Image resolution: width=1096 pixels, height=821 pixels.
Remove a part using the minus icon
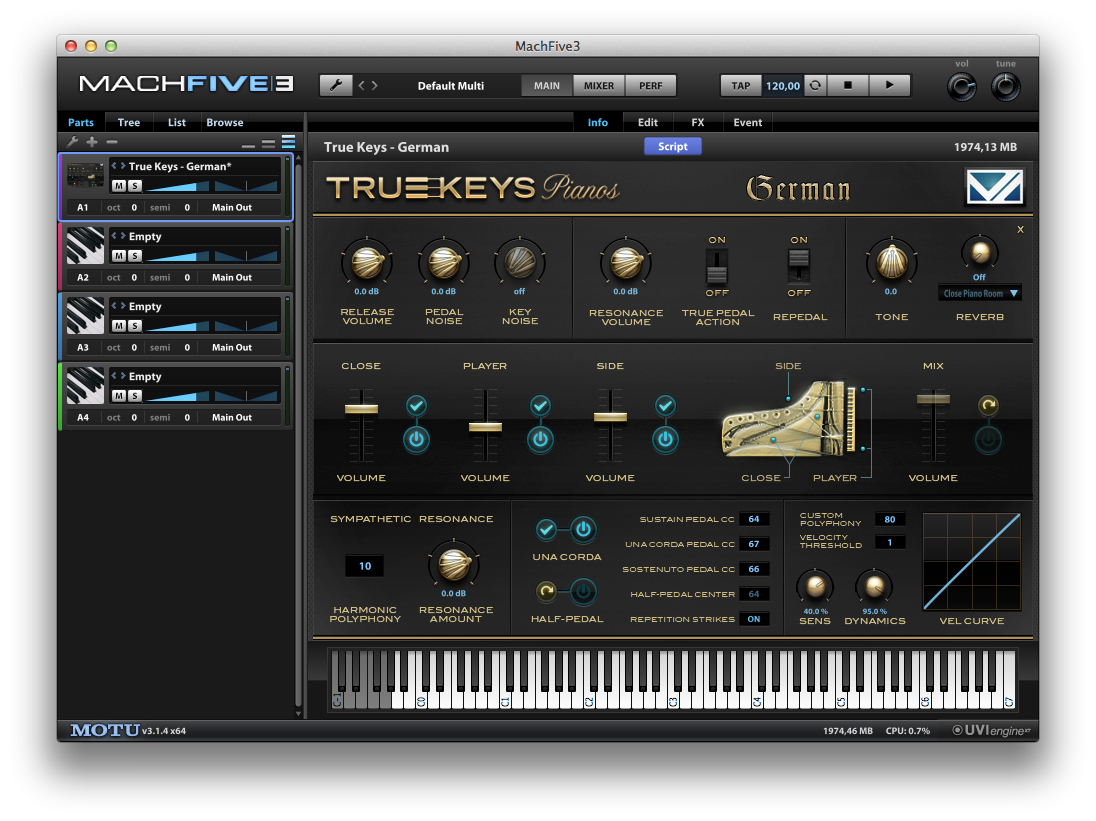(x=110, y=142)
